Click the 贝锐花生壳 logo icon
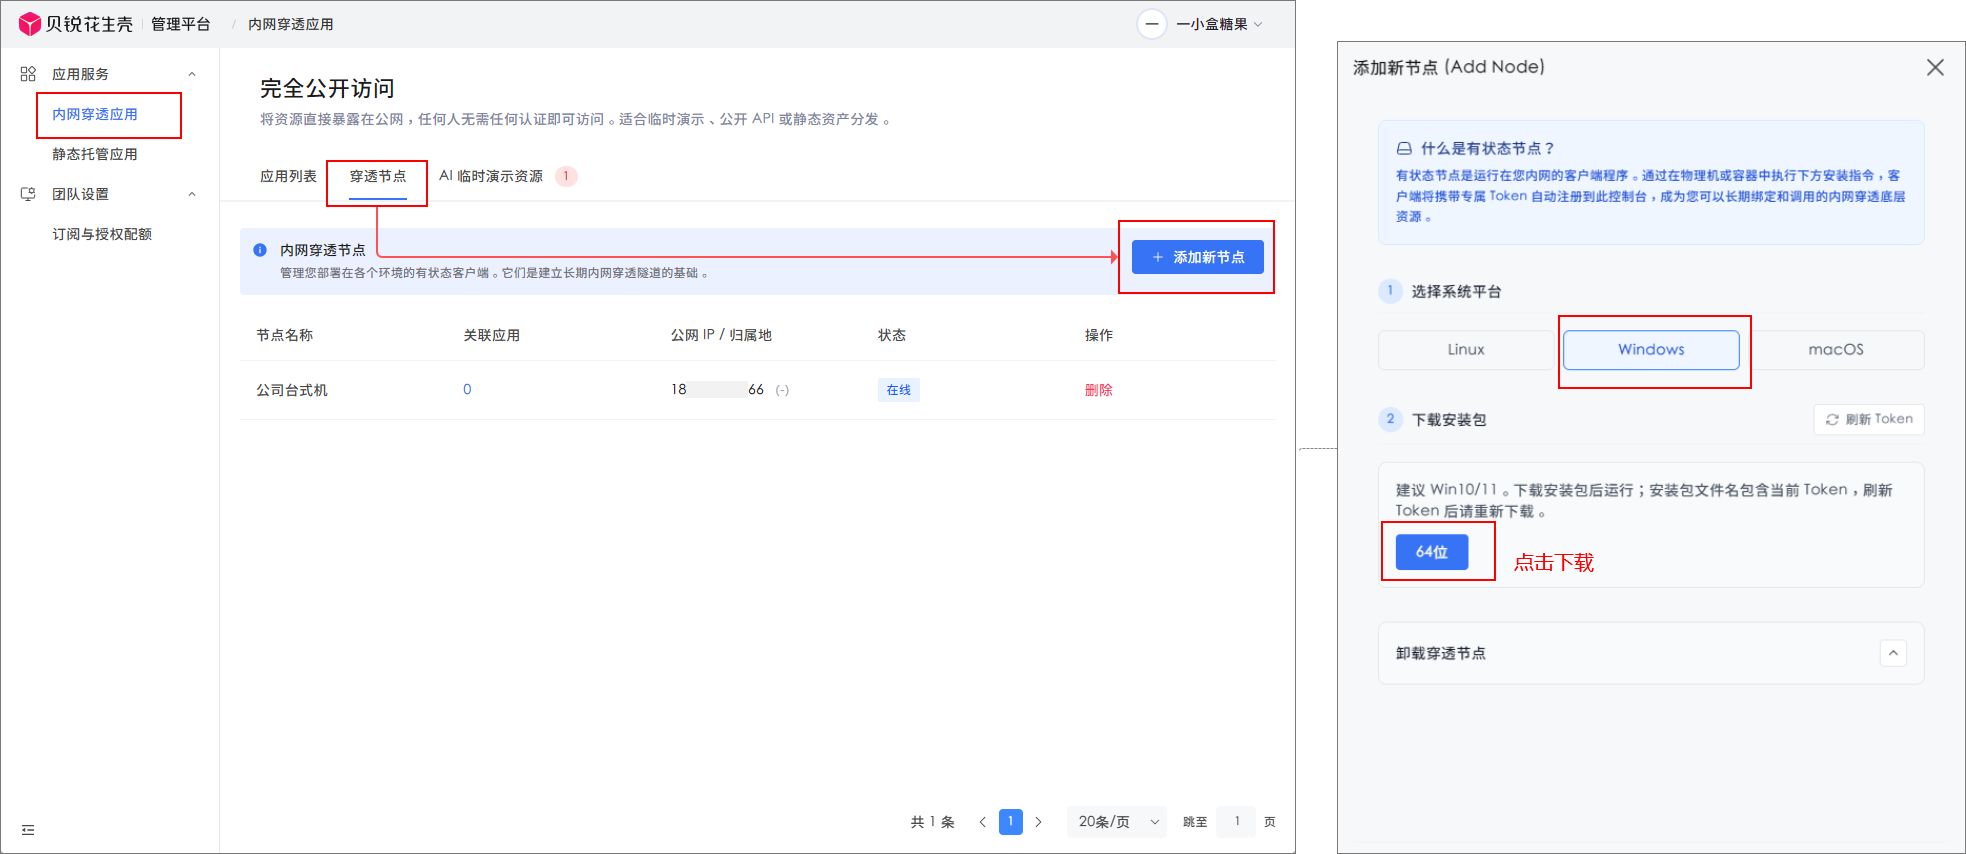This screenshot has width=1966, height=854. pyautogui.click(x=30, y=23)
